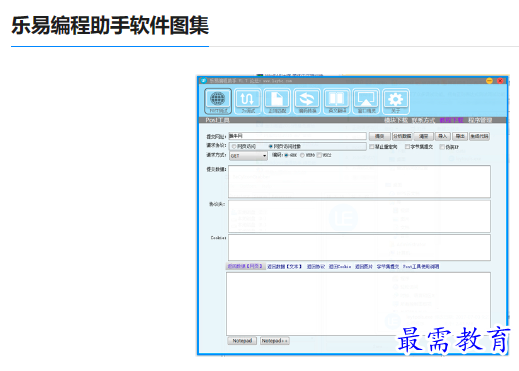Click the 生成代码 button
This screenshot has height=371, width=519.
point(479,136)
